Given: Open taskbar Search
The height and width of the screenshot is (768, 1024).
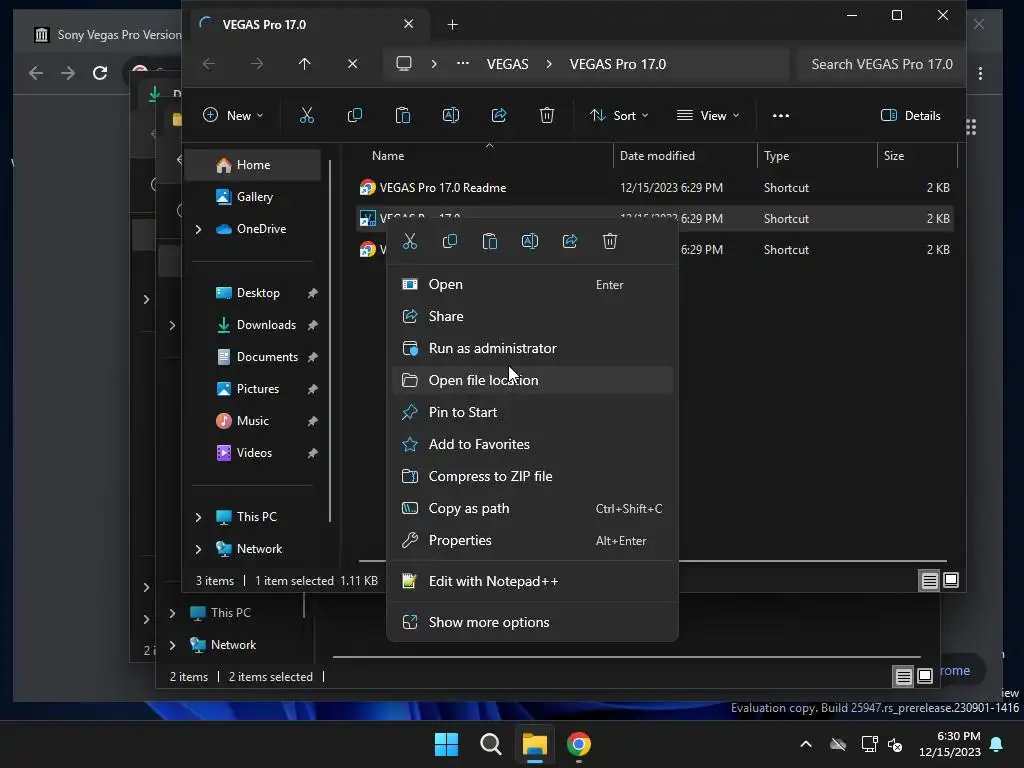Looking at the screenshot, I should [x=490, y=744].
